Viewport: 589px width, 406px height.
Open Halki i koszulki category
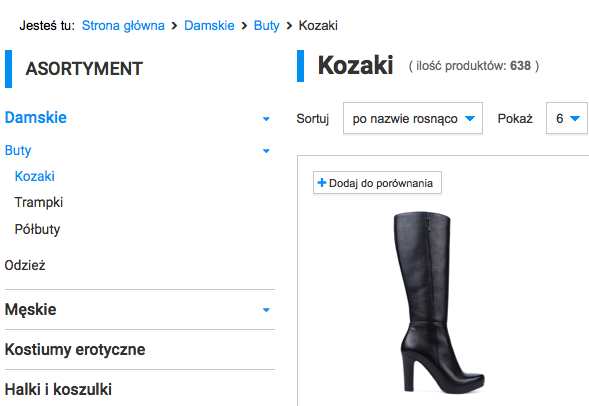click(58, 389)
